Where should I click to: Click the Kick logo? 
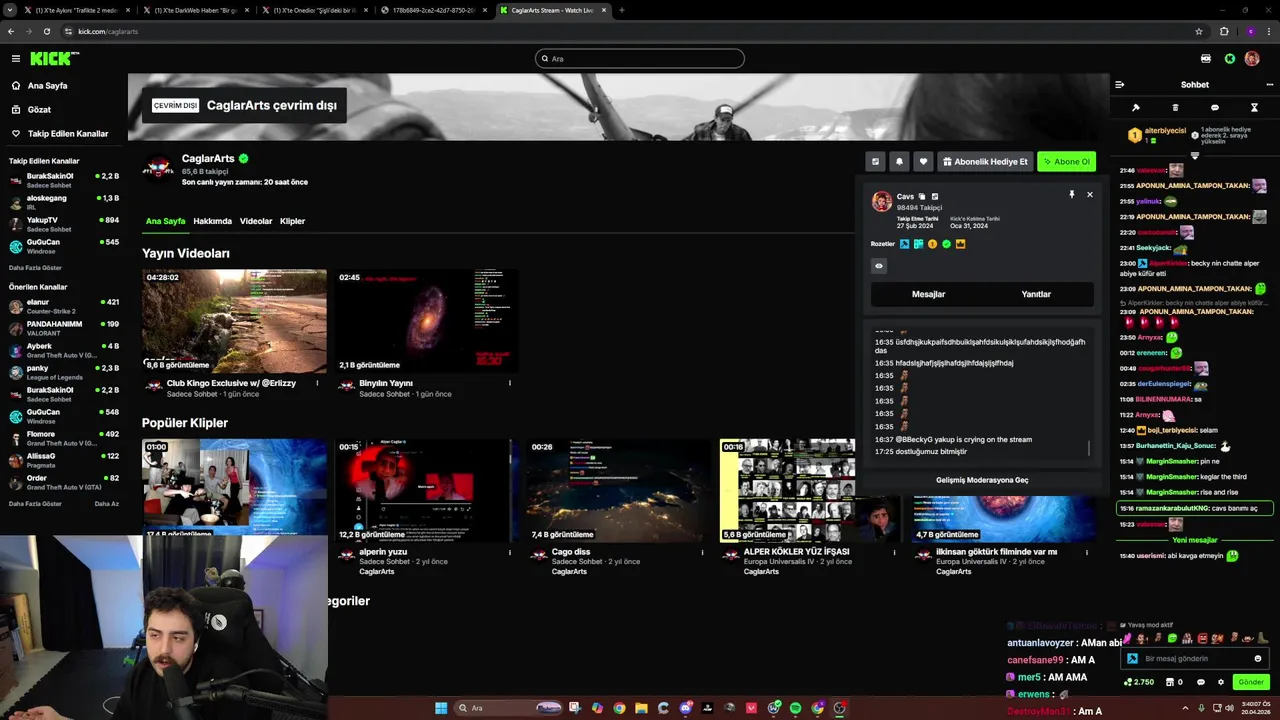coord(54,59)
